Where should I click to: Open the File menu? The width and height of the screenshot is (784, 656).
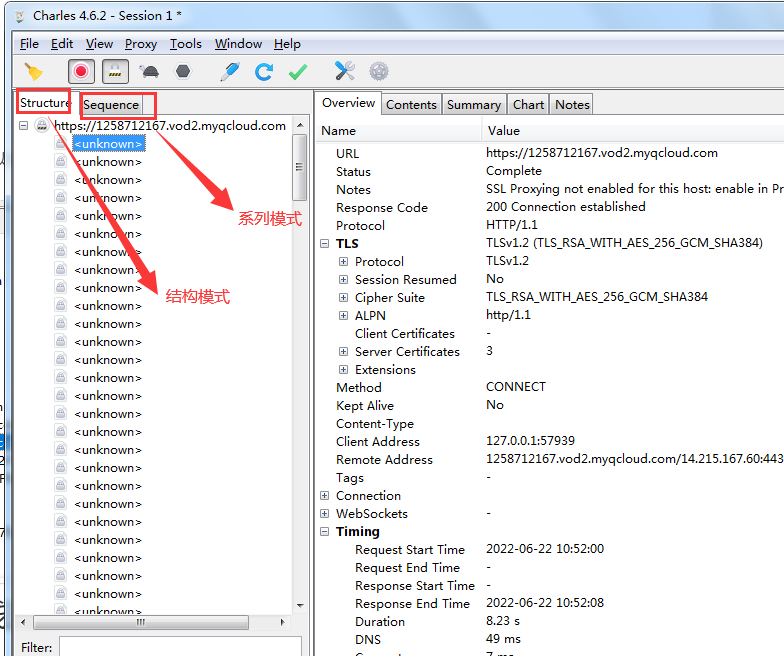[29, 44]
